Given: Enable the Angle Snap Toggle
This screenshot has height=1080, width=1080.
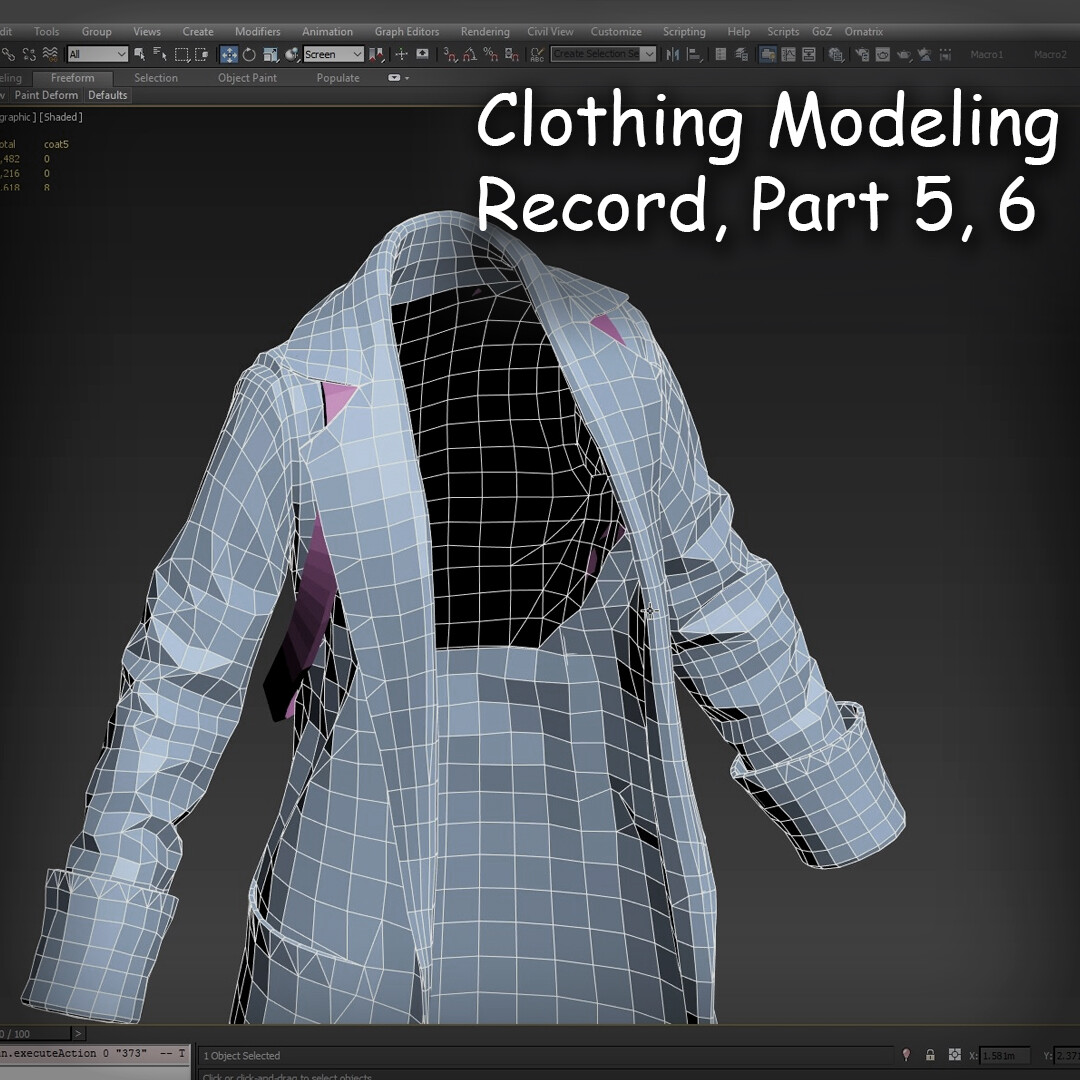Looking at the screenshot, I should (x=469, y=54).
